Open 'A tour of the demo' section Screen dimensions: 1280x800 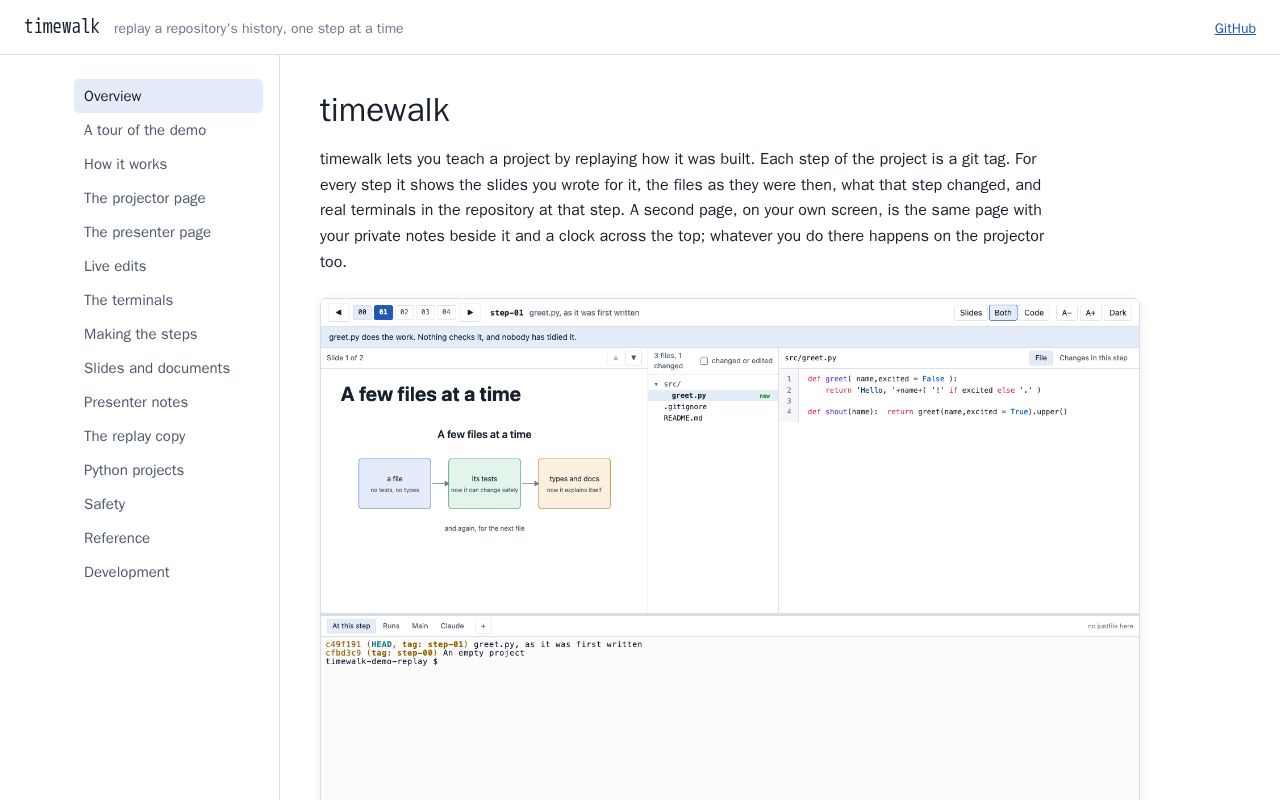coord(168,130)
